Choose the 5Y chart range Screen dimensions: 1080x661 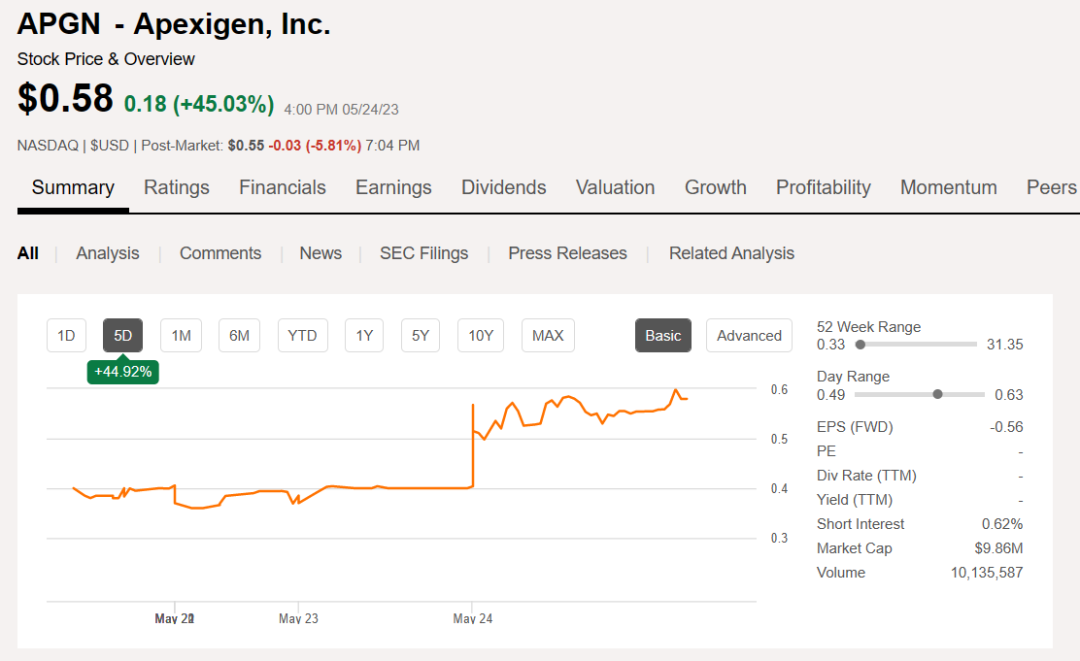coord(420,335)
